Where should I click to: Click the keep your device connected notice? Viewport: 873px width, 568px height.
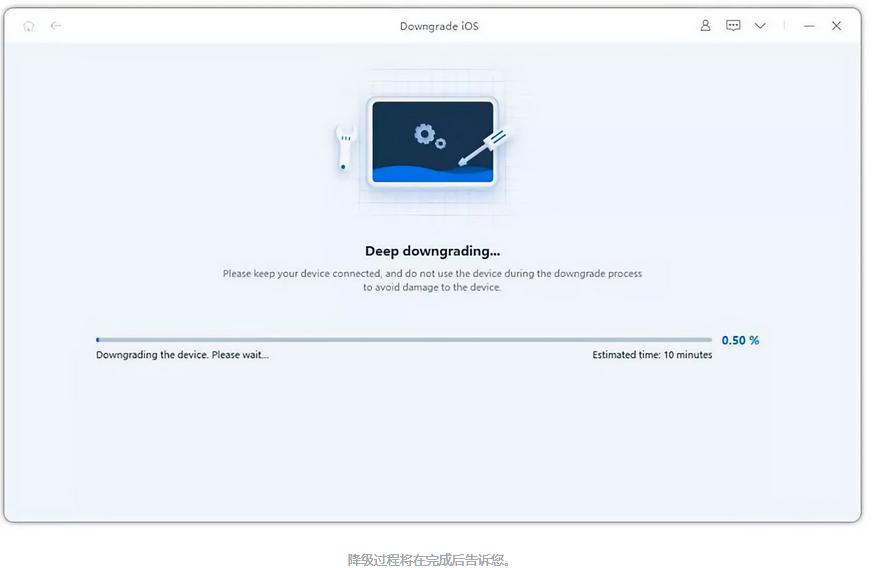433,280
